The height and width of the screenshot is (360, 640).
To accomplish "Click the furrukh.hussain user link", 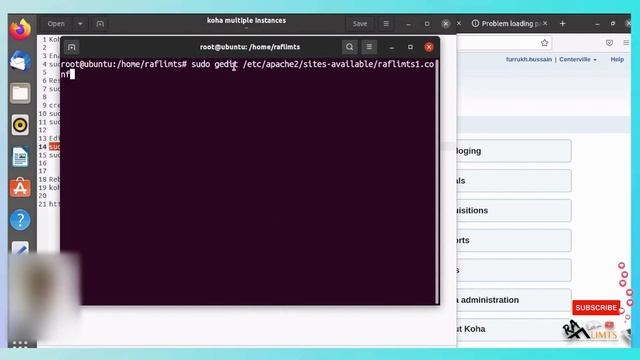I will click(529, 60).
